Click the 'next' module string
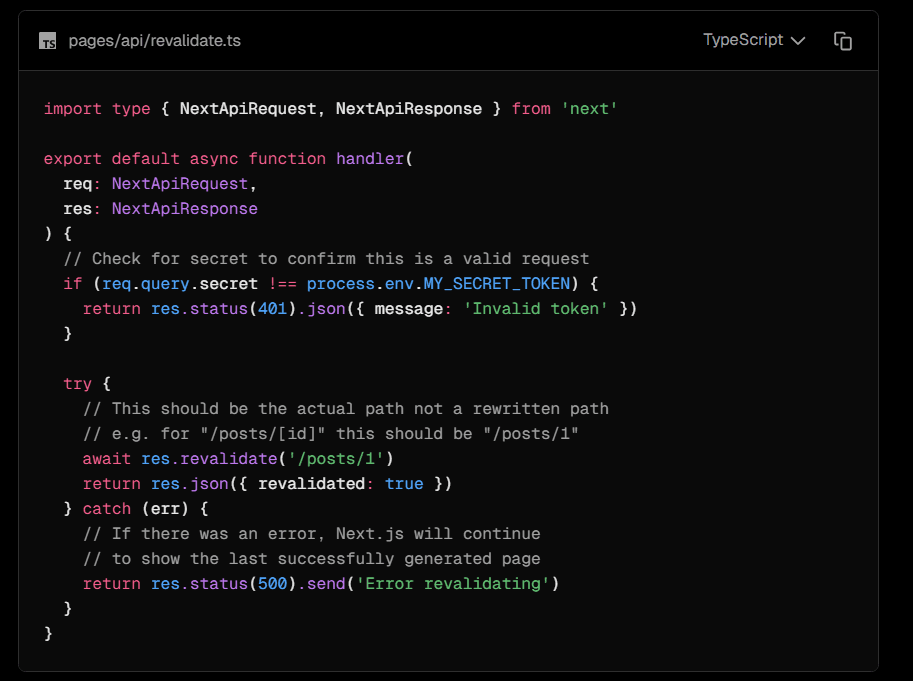 pyautogui.click(x=589, y=109)
